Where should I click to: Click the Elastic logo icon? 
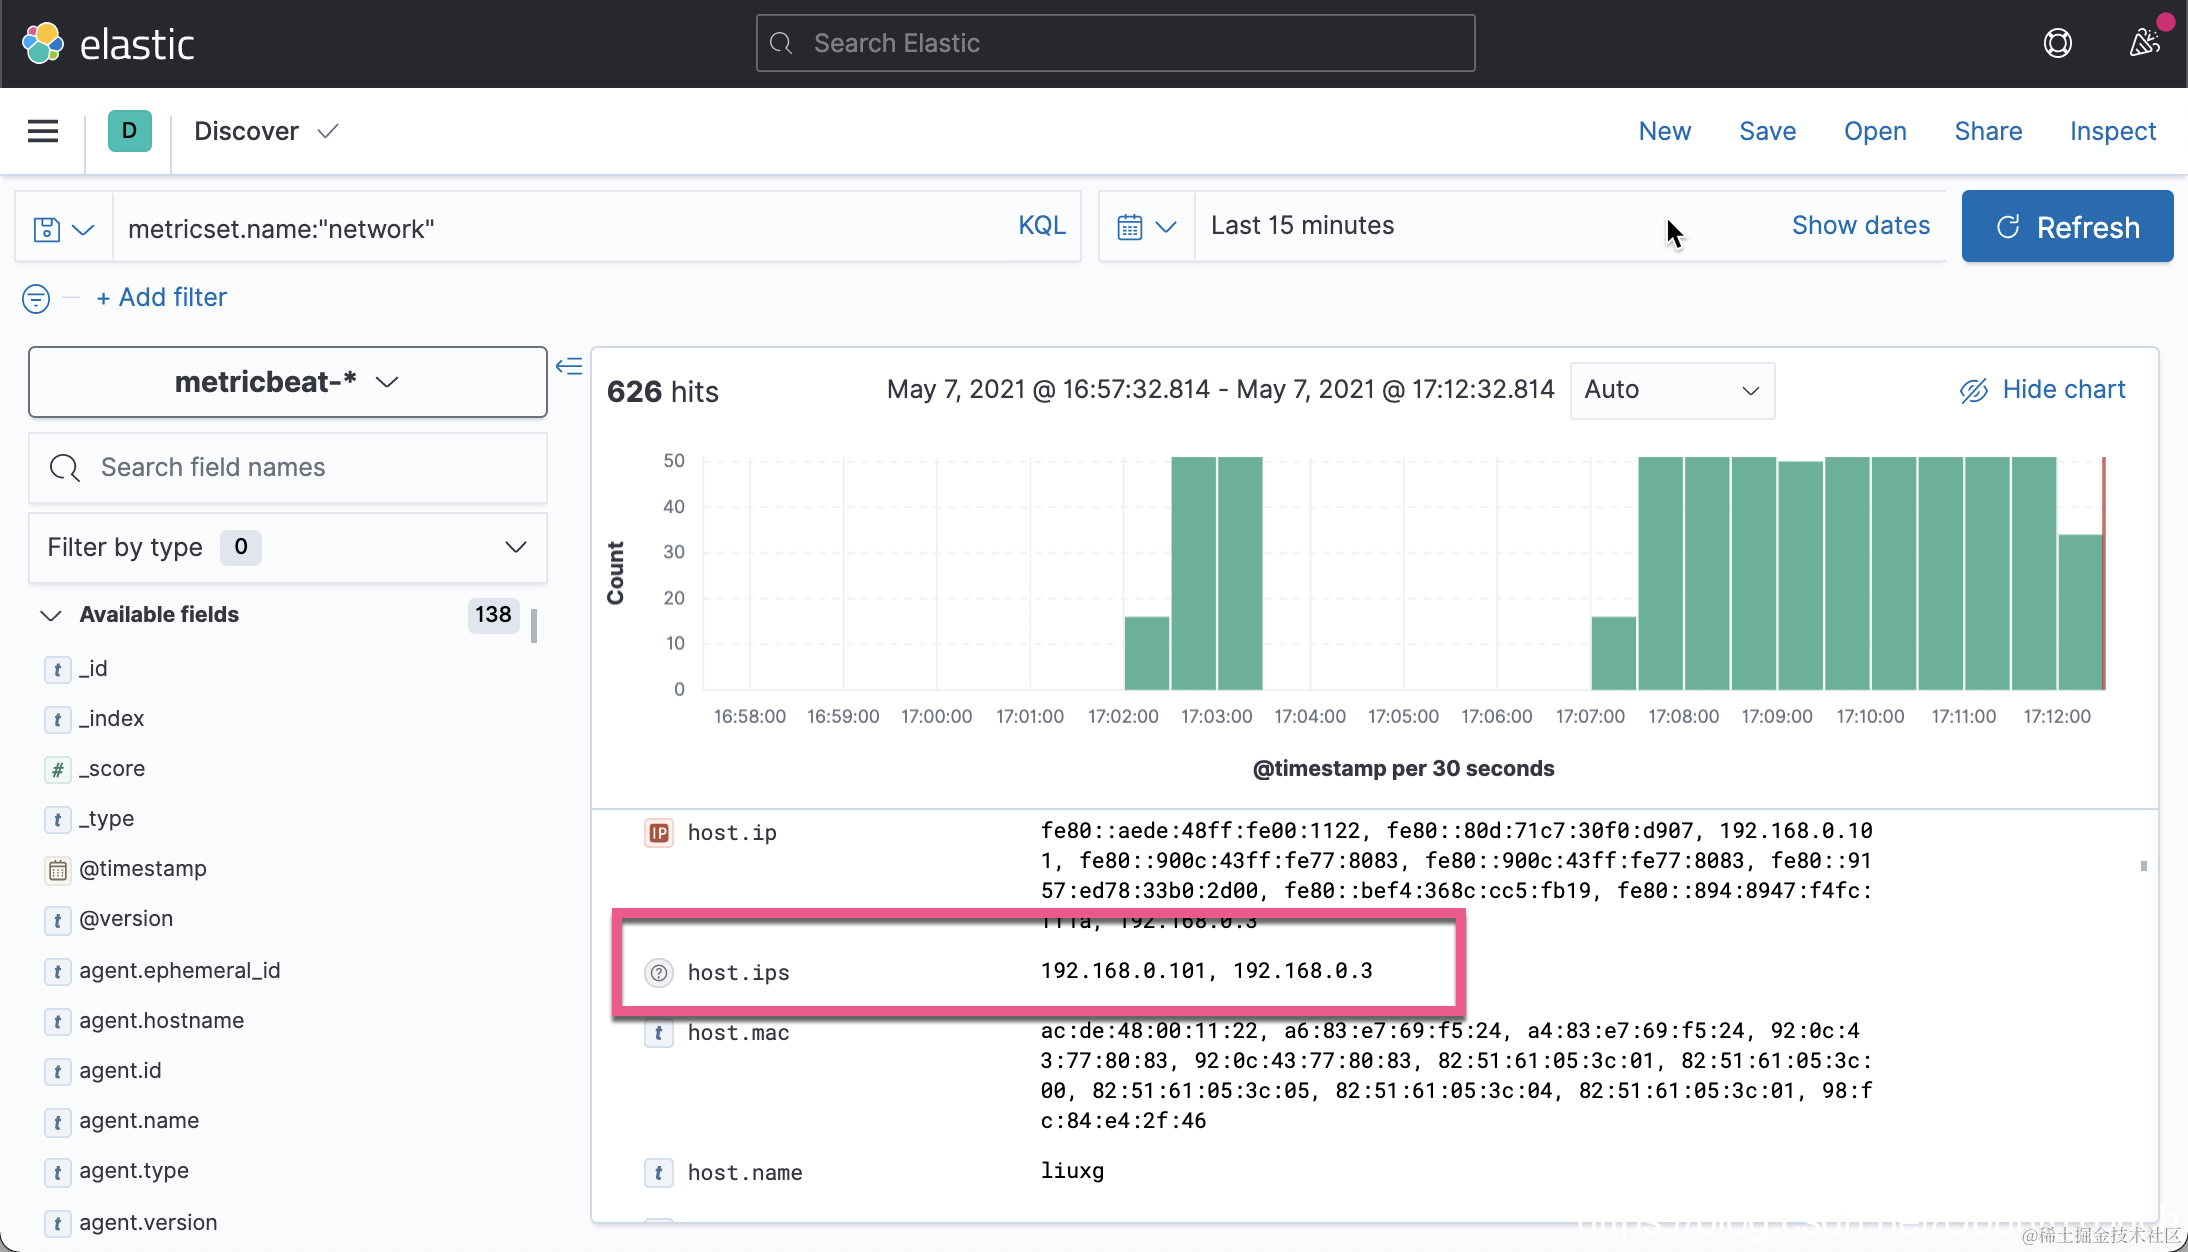click(43, 43)
